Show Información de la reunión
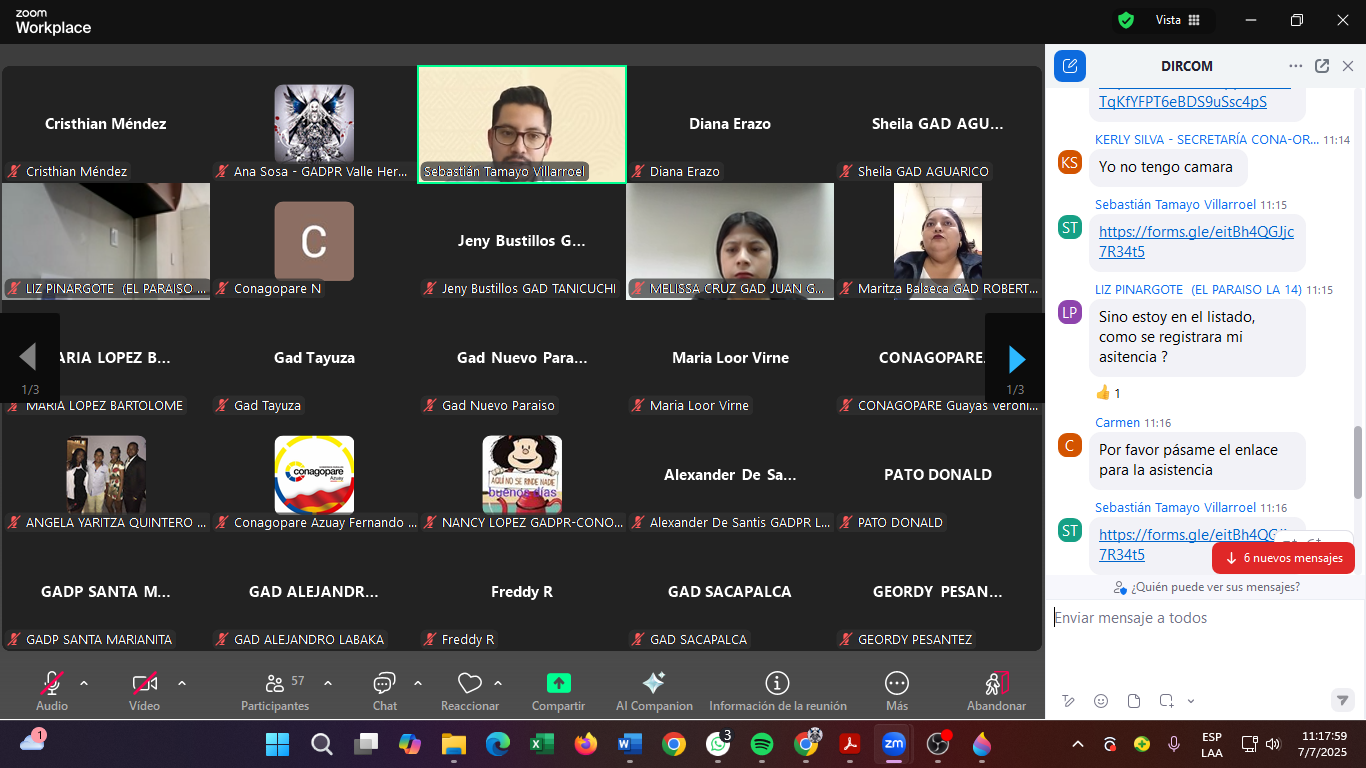Image resolution: width=1366 pixels, height=768 pixels. [x=777, y=690]
